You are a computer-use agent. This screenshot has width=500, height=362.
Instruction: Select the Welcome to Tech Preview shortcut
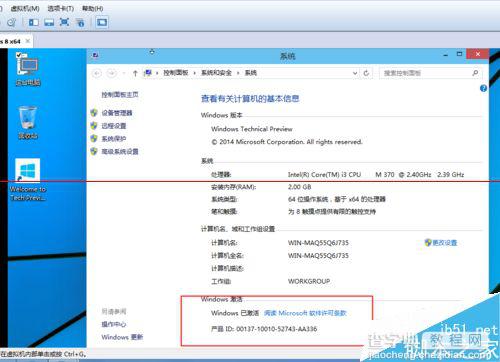coord(28,180)
